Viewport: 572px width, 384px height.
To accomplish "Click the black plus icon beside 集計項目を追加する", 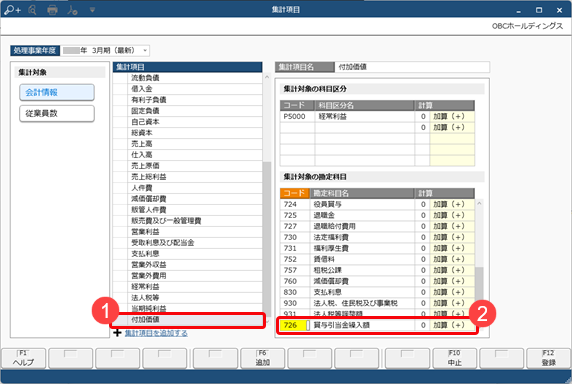I will click(x=117, y=333).
